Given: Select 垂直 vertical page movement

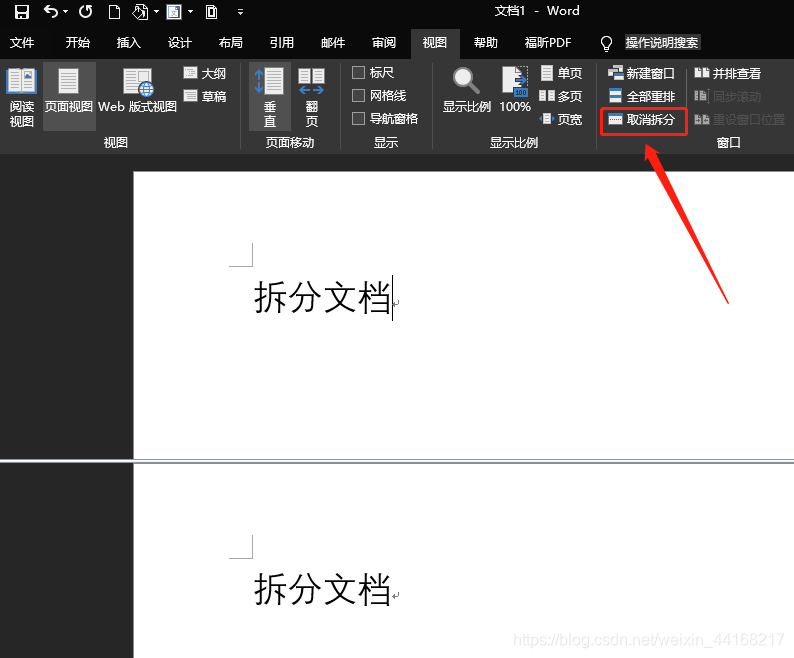Looking at the screenshot, I should click(270, 97).
